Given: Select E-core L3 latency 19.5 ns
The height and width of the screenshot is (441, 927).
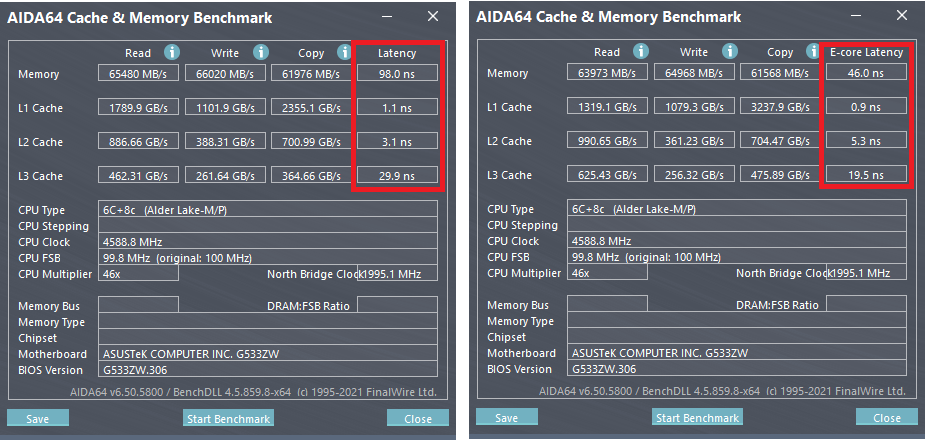Looking at the screenshot, I should pyautogui.click(x=866, y=174).
